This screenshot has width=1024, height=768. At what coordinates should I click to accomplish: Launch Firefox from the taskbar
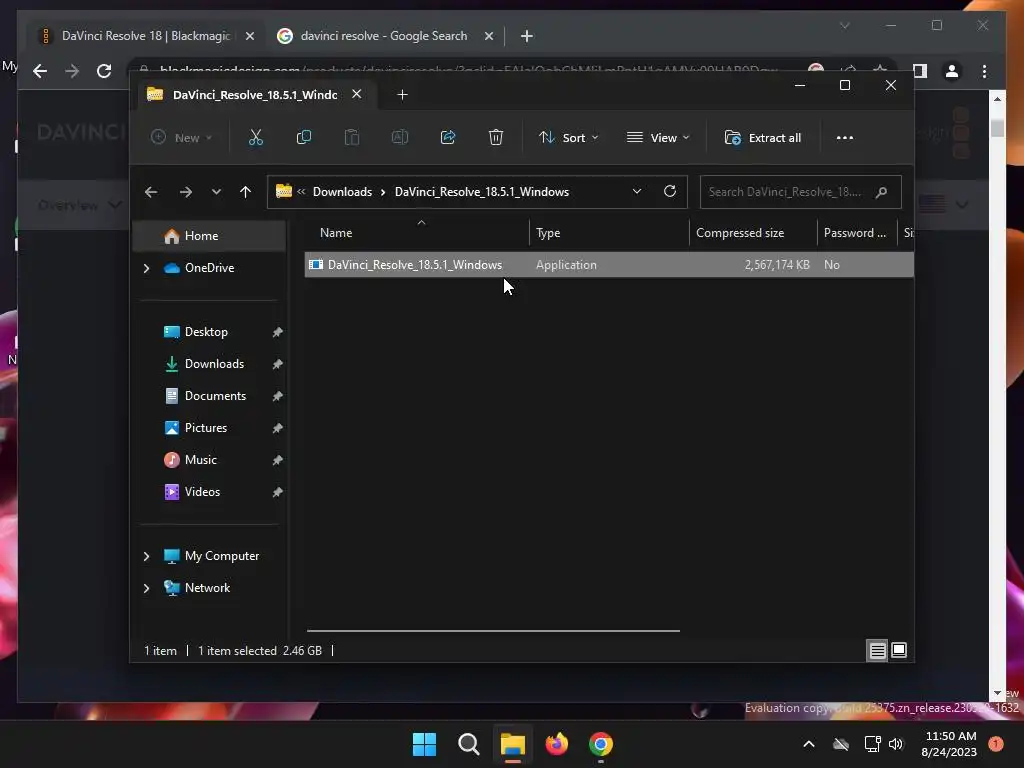click(x=557, y=744)
